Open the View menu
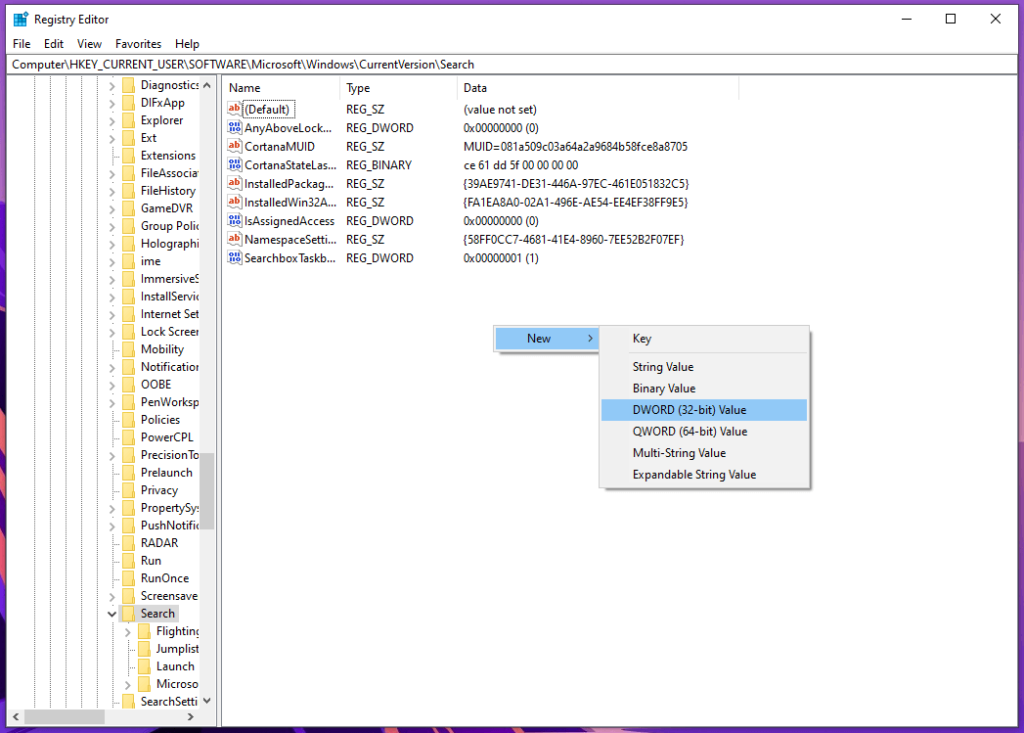 [89, 43]
